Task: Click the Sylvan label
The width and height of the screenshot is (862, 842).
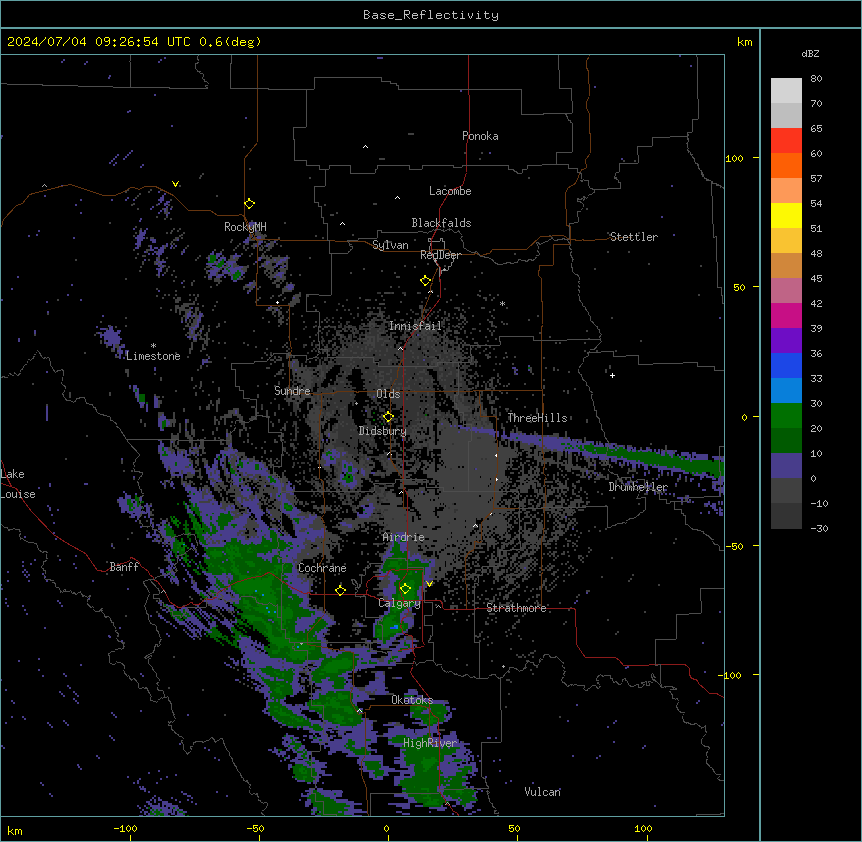Action: coord(390,245)
